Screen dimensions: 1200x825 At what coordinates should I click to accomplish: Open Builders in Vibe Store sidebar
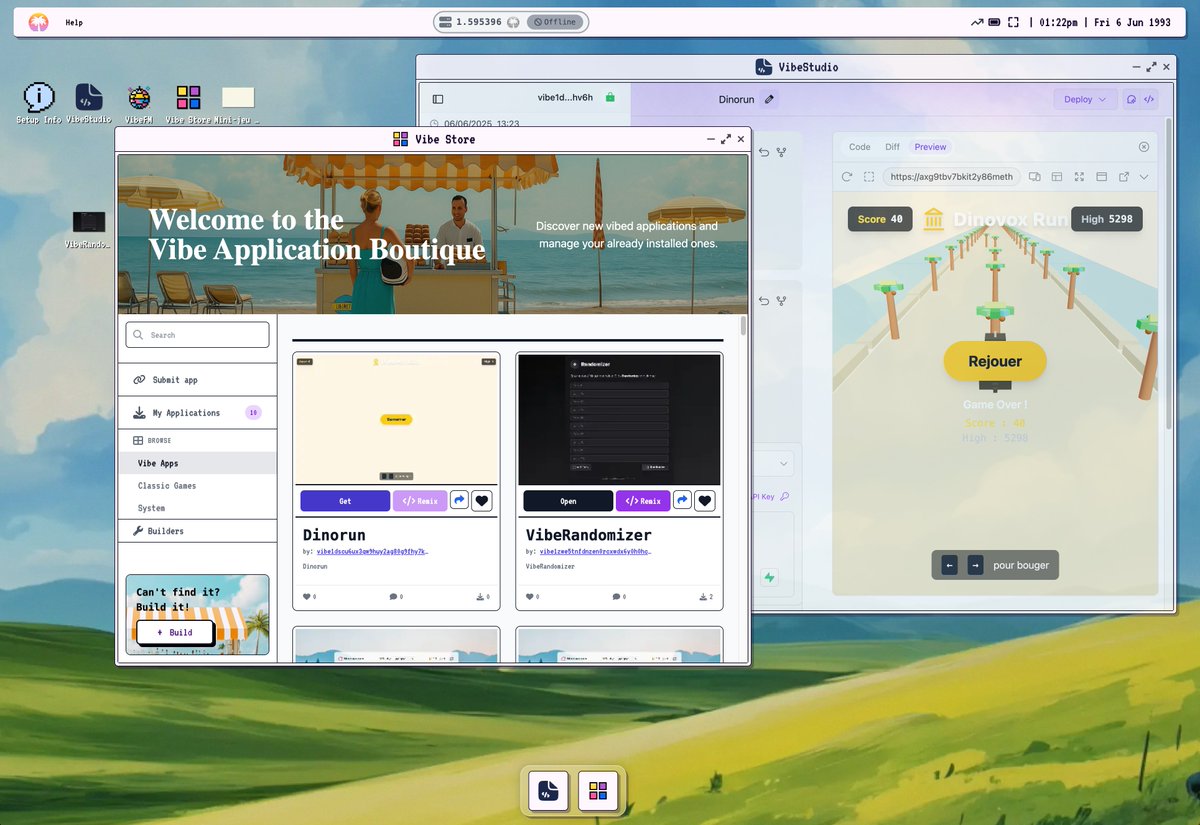pyautogui.click(x=197, y=531)
